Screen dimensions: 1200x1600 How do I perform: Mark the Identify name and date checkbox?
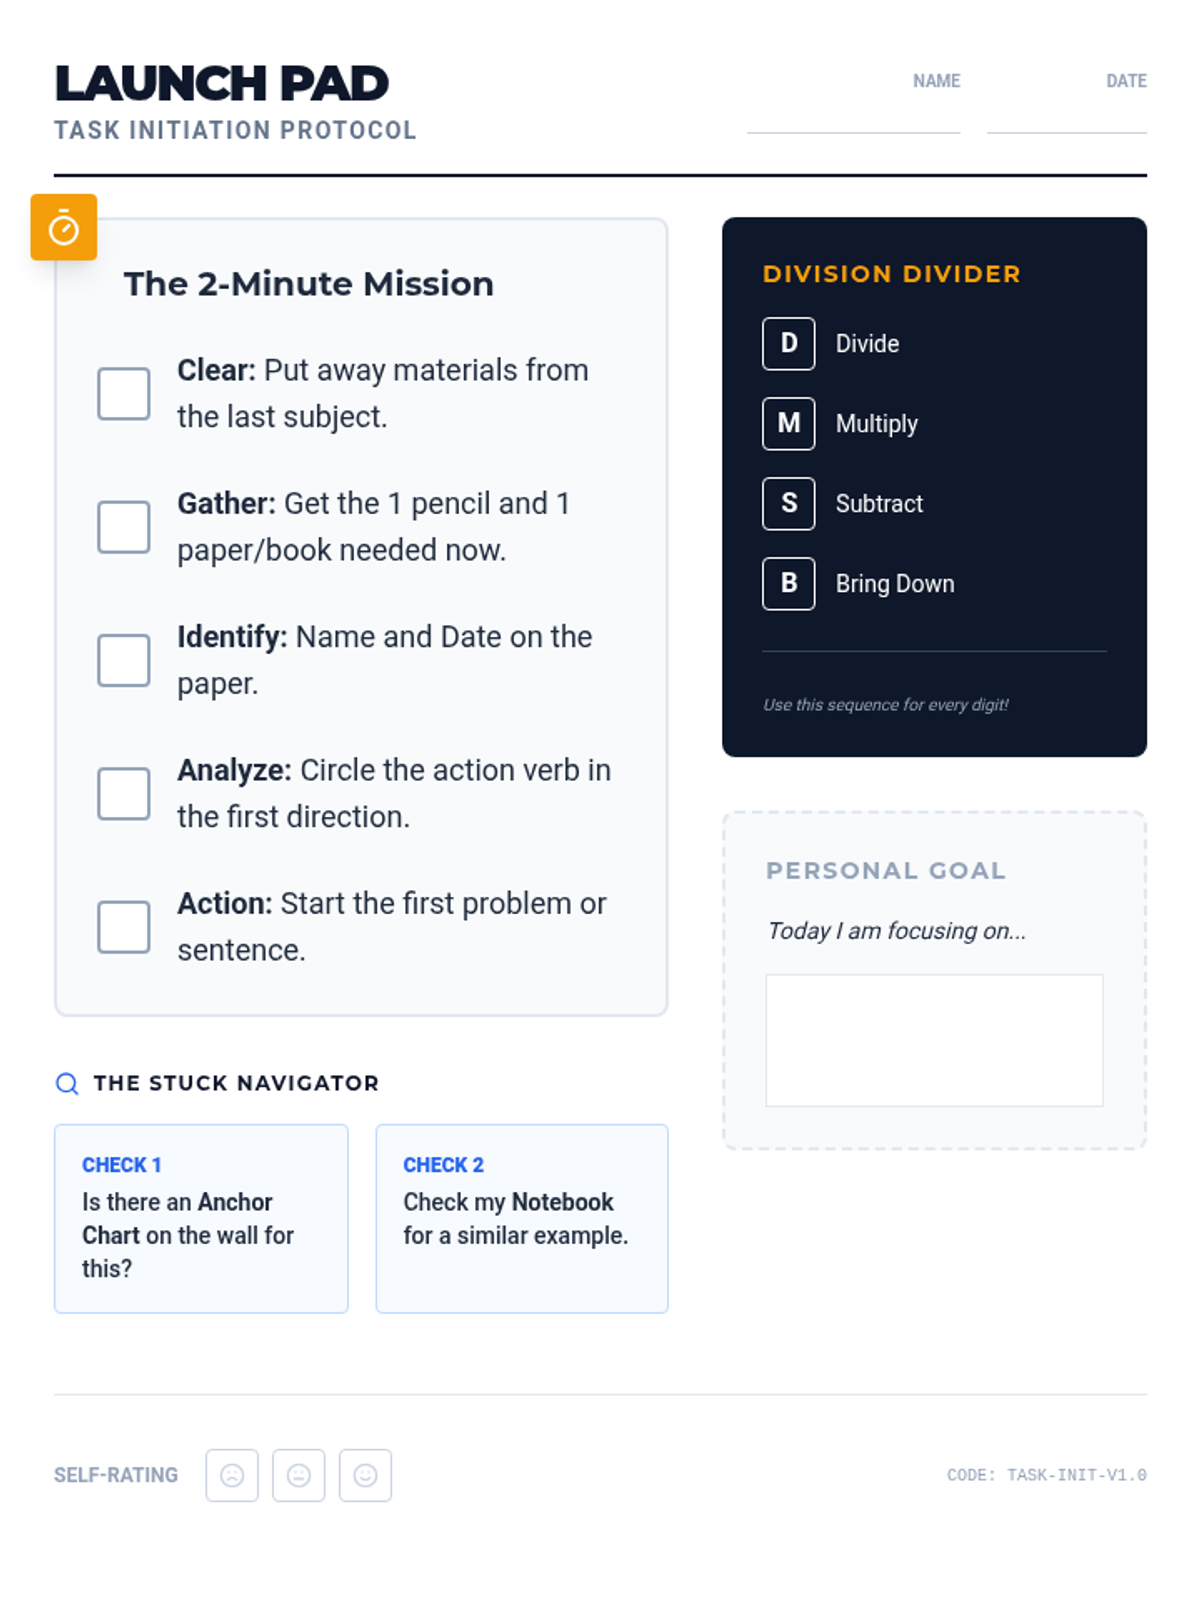pyautogui.click(x=124, y=660)
